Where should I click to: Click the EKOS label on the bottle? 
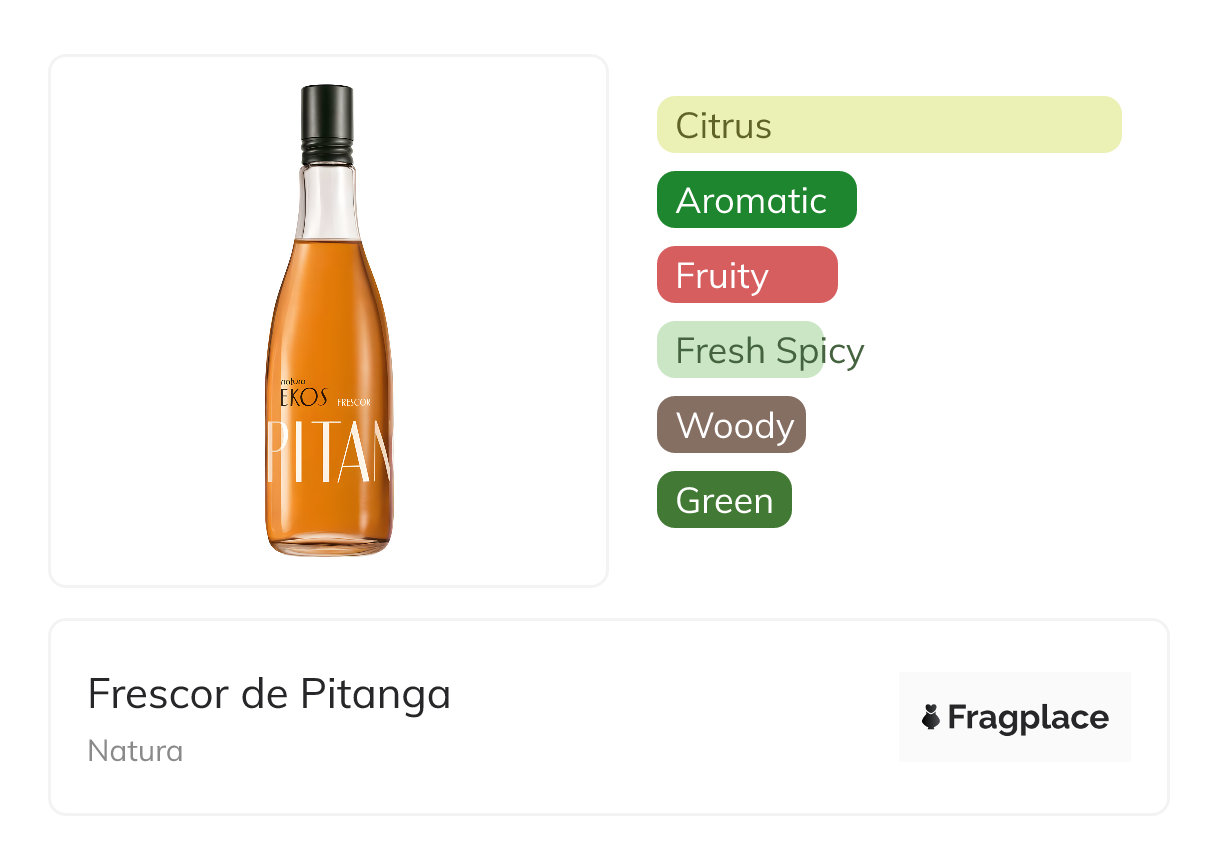[x=303, y=397]
